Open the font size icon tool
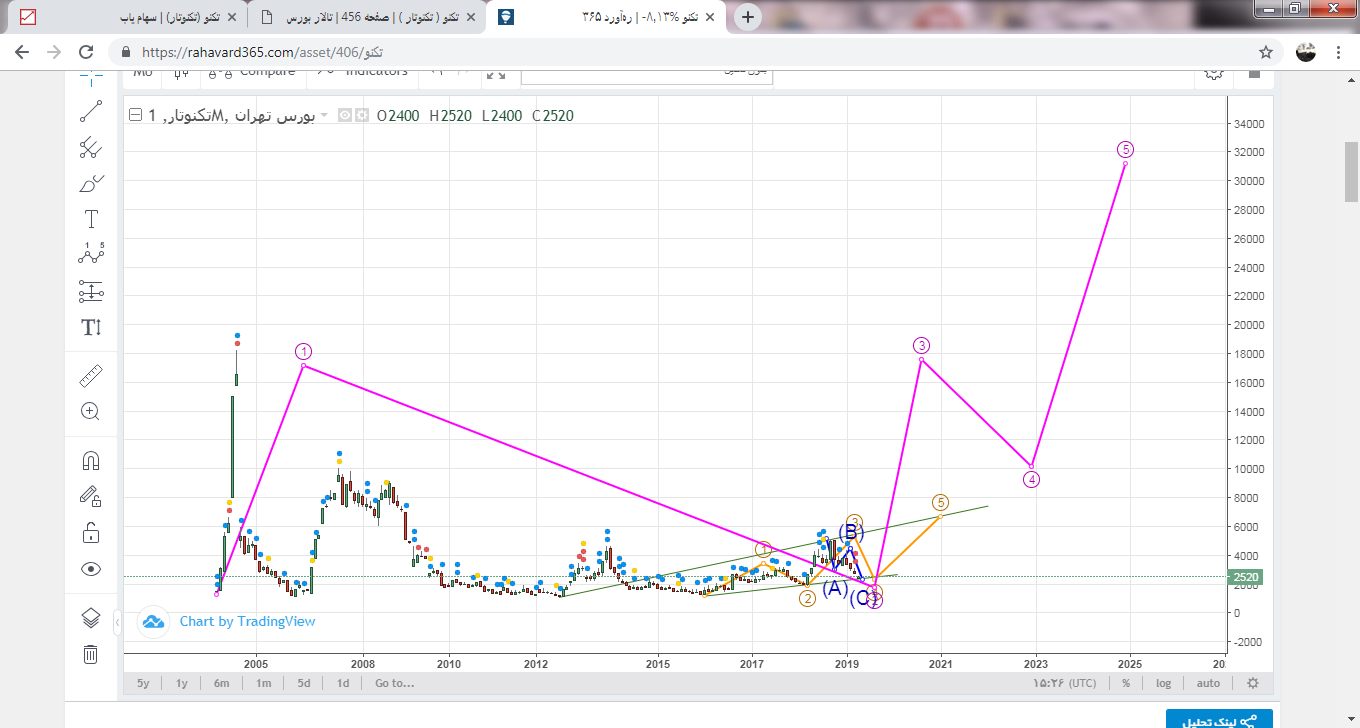Screen dimensions: 1360x728 [x=91, y=327]
